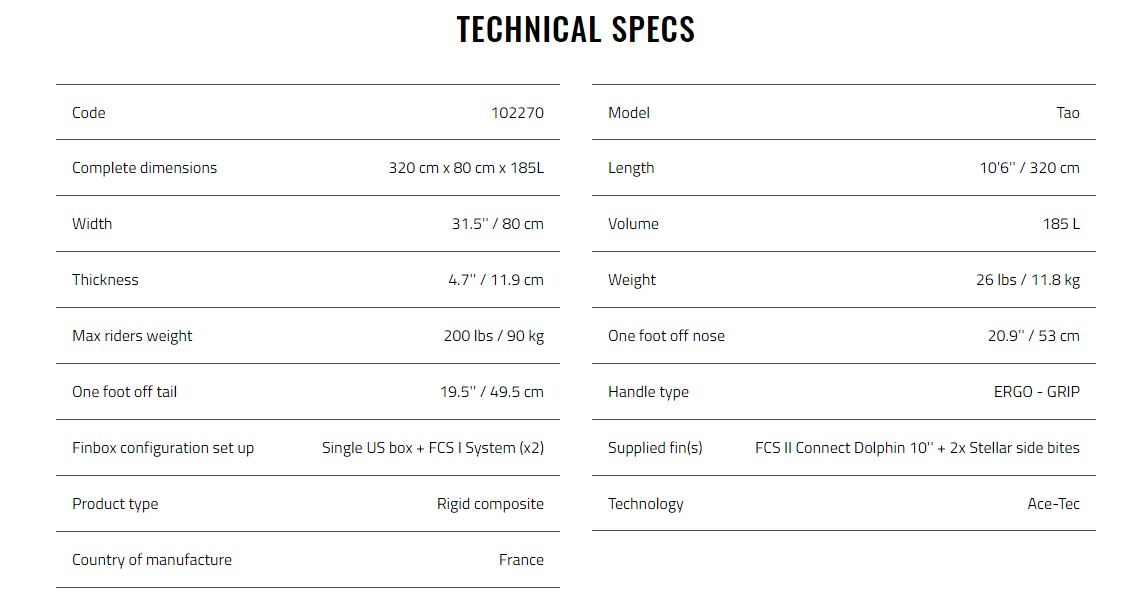
Task: Click the Country of manufacture value France
Action: 521,559
